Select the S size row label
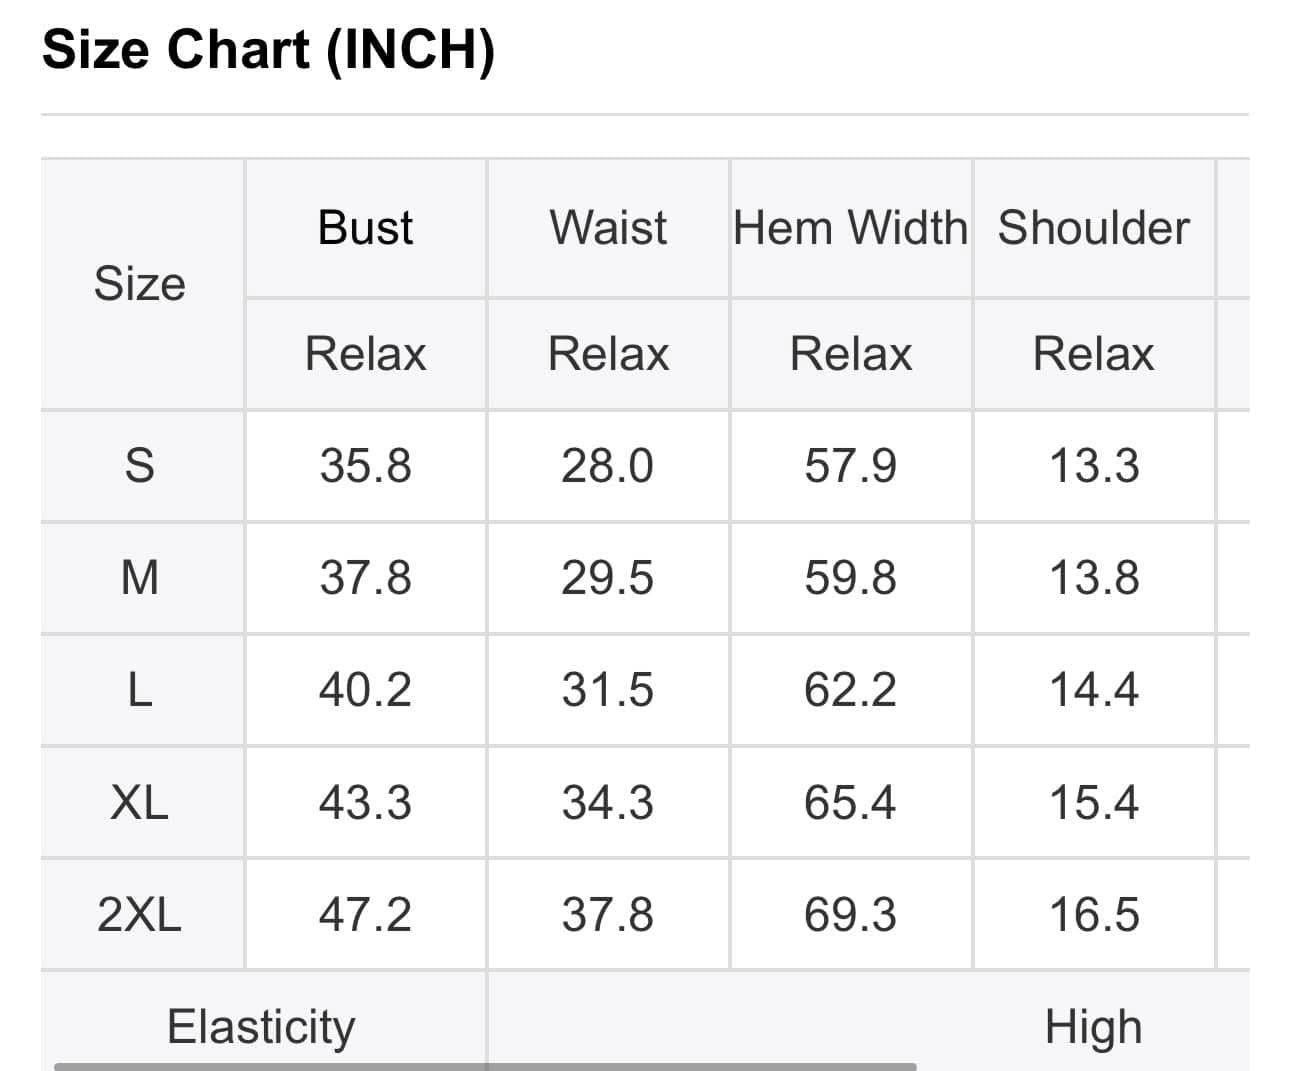This screenshot has width=1290, height=1071. coord(140,466)
